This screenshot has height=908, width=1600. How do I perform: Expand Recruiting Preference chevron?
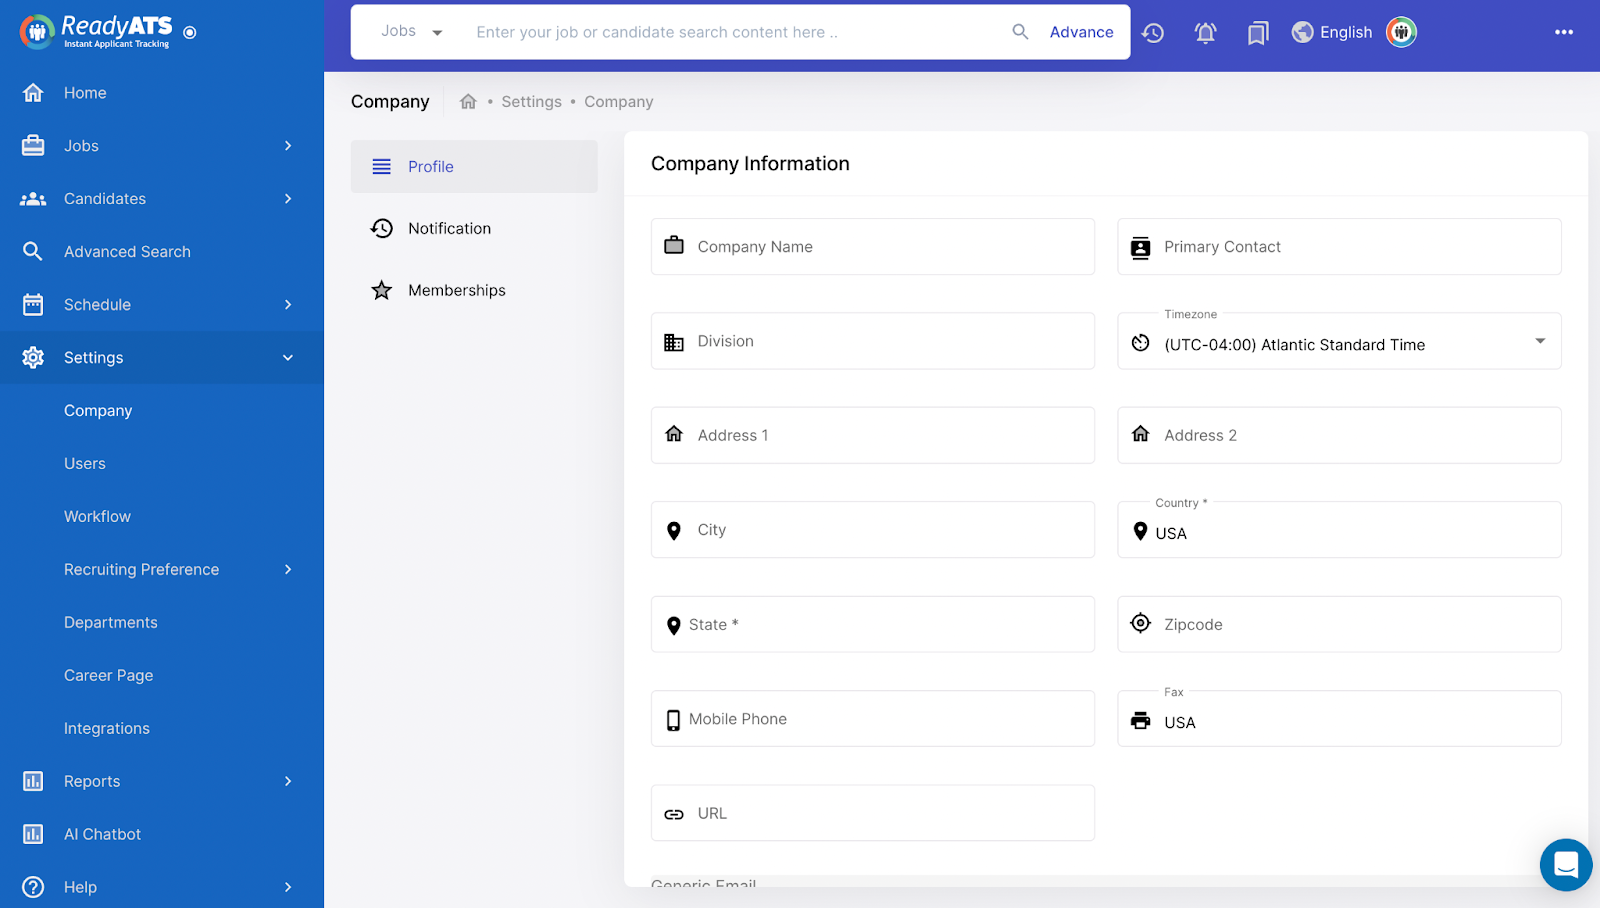(x=288, y=570)
